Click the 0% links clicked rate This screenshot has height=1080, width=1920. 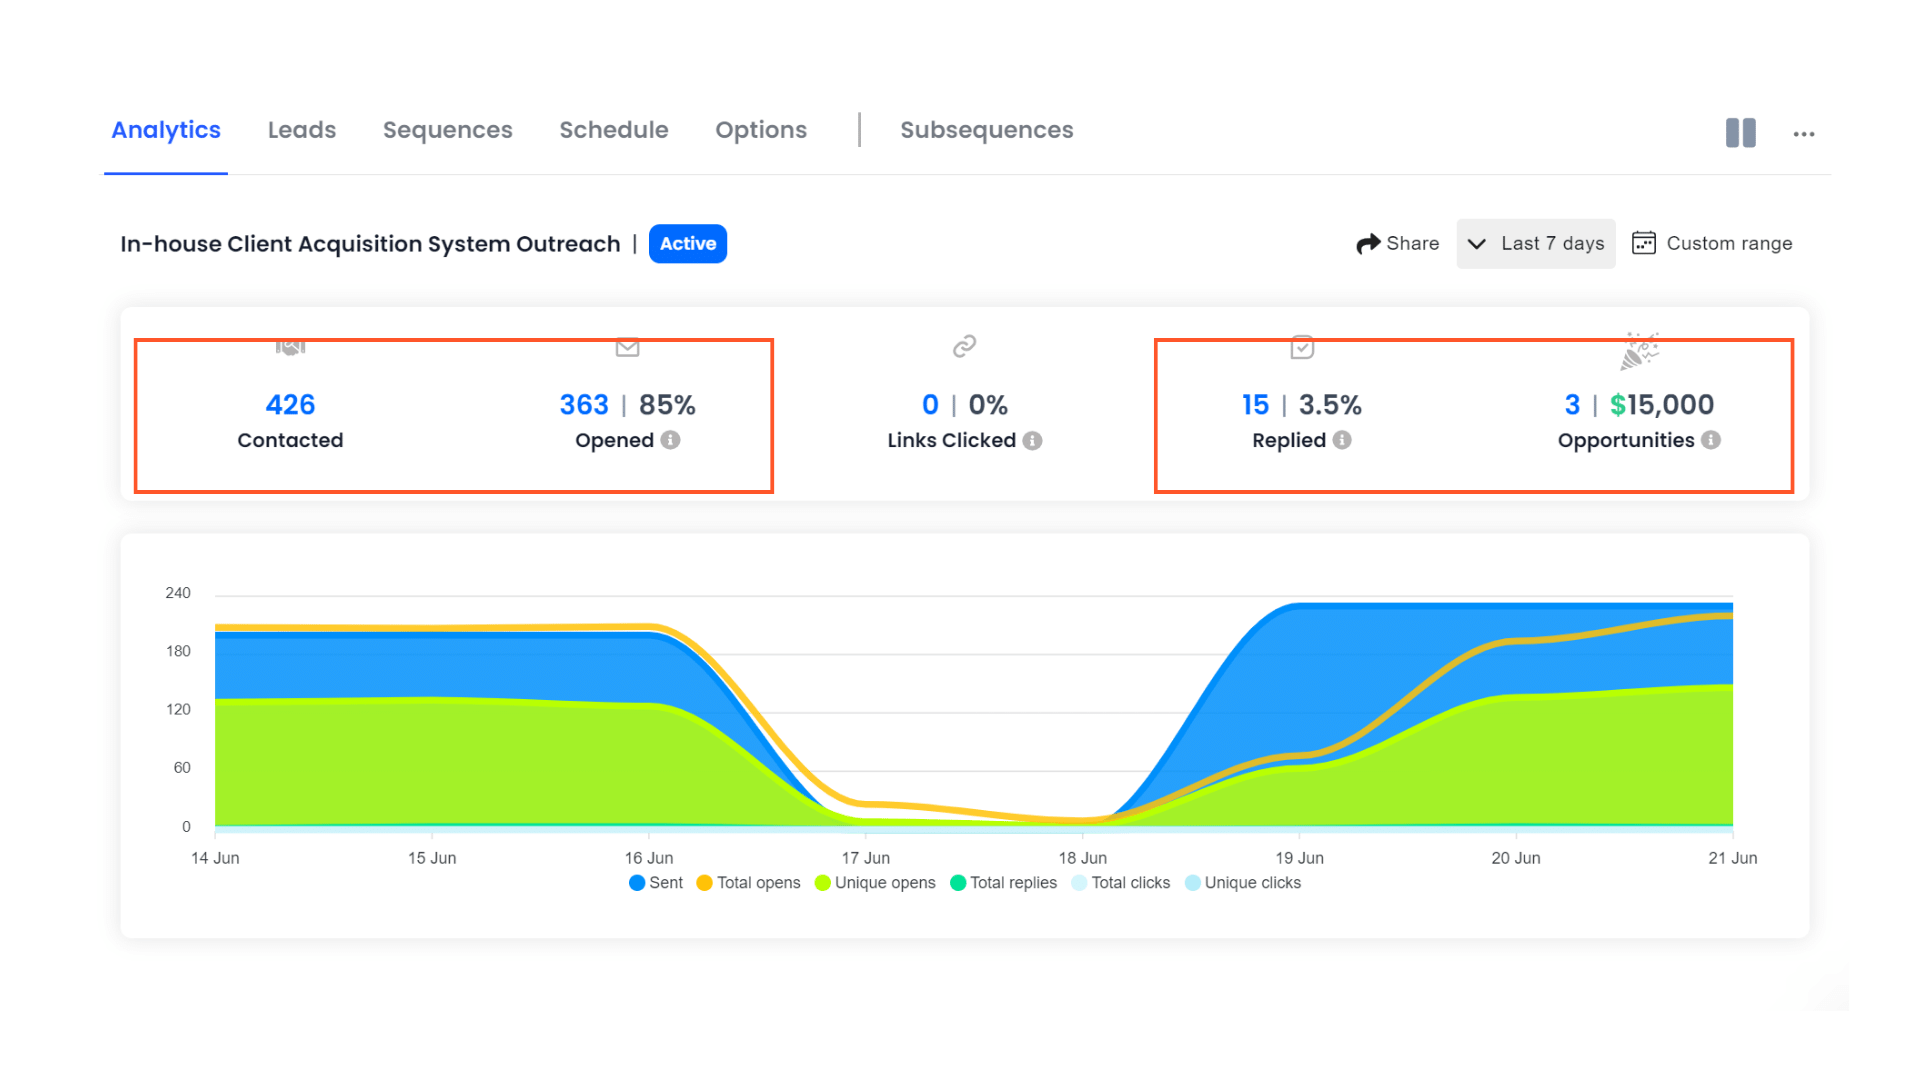tap(988, 405)
